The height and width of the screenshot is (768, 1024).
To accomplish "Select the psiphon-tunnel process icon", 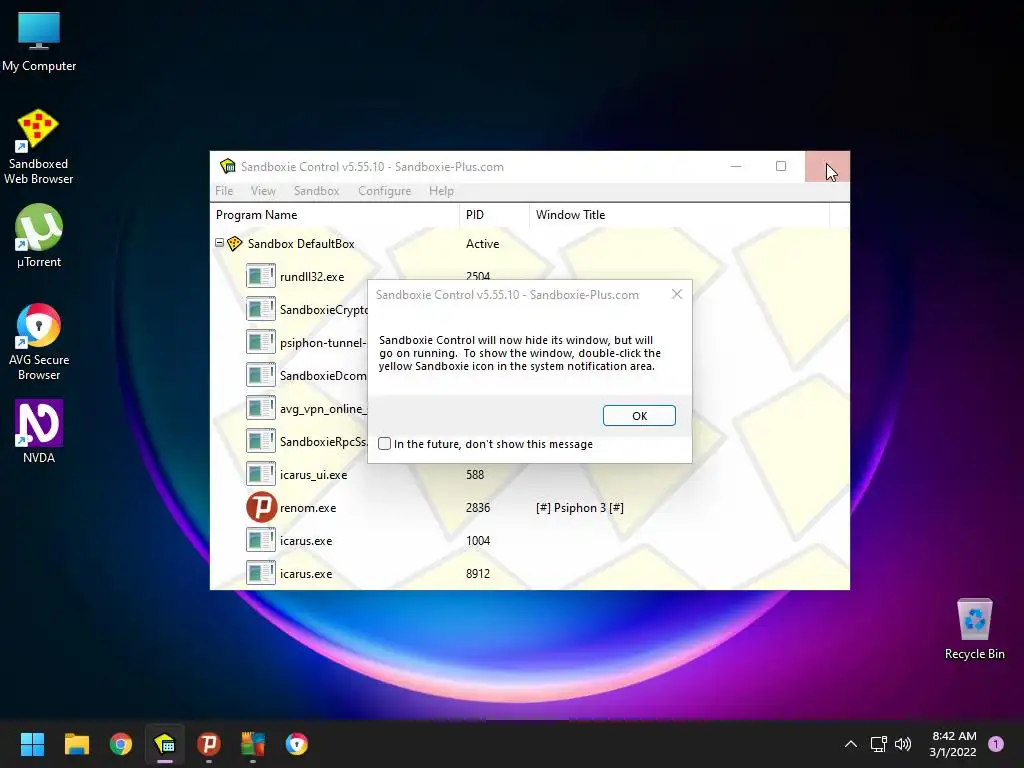I will coord(261,342).
